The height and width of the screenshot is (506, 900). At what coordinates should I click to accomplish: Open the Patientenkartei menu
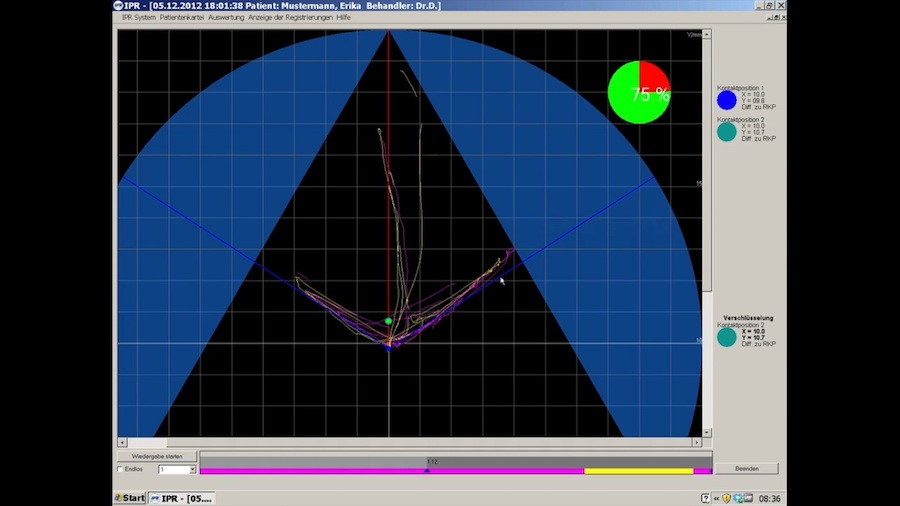click(x=183, y=18)
